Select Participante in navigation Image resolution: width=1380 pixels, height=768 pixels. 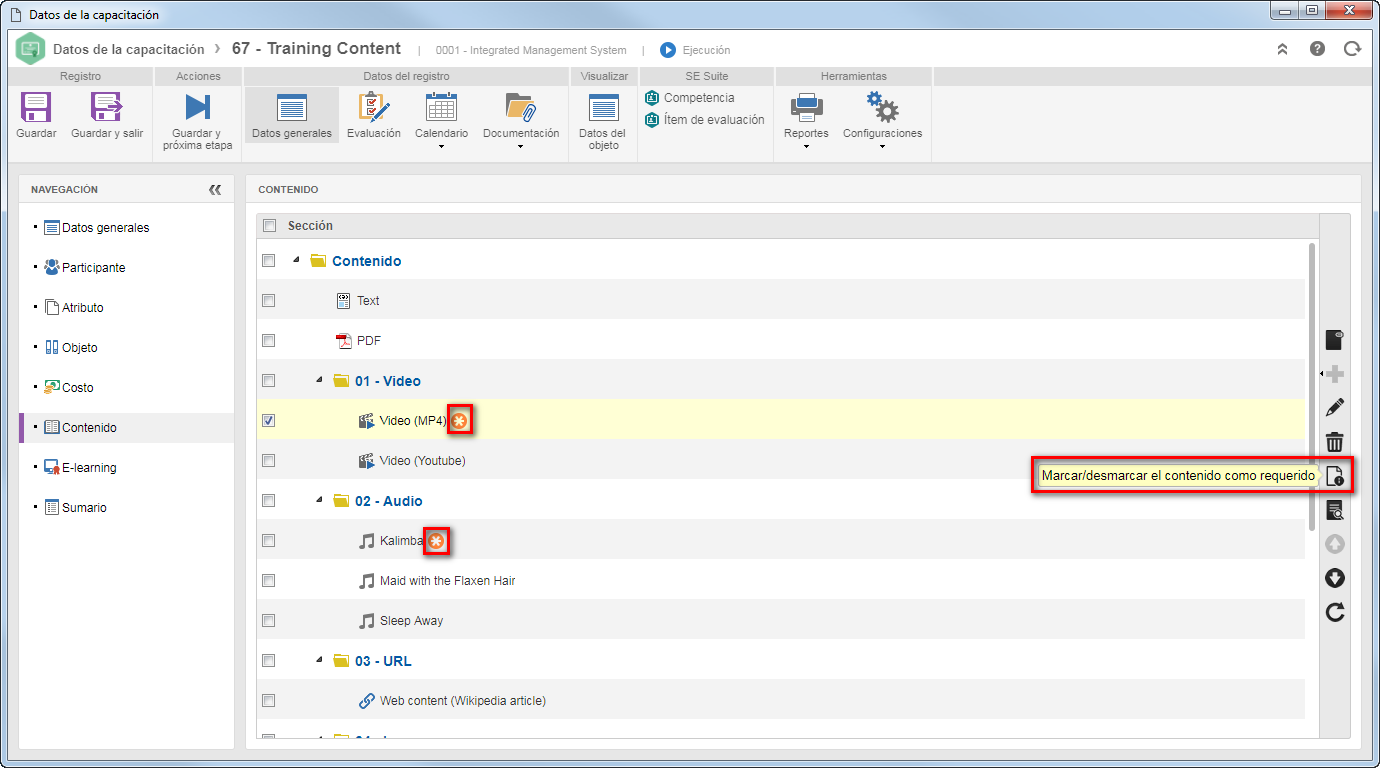click(x=93, y=268)
